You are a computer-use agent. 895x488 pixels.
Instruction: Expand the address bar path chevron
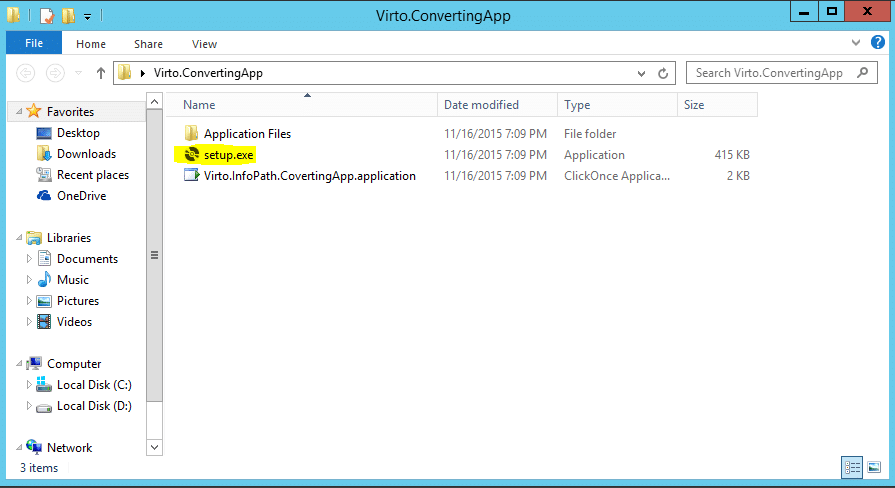(143, 73)
